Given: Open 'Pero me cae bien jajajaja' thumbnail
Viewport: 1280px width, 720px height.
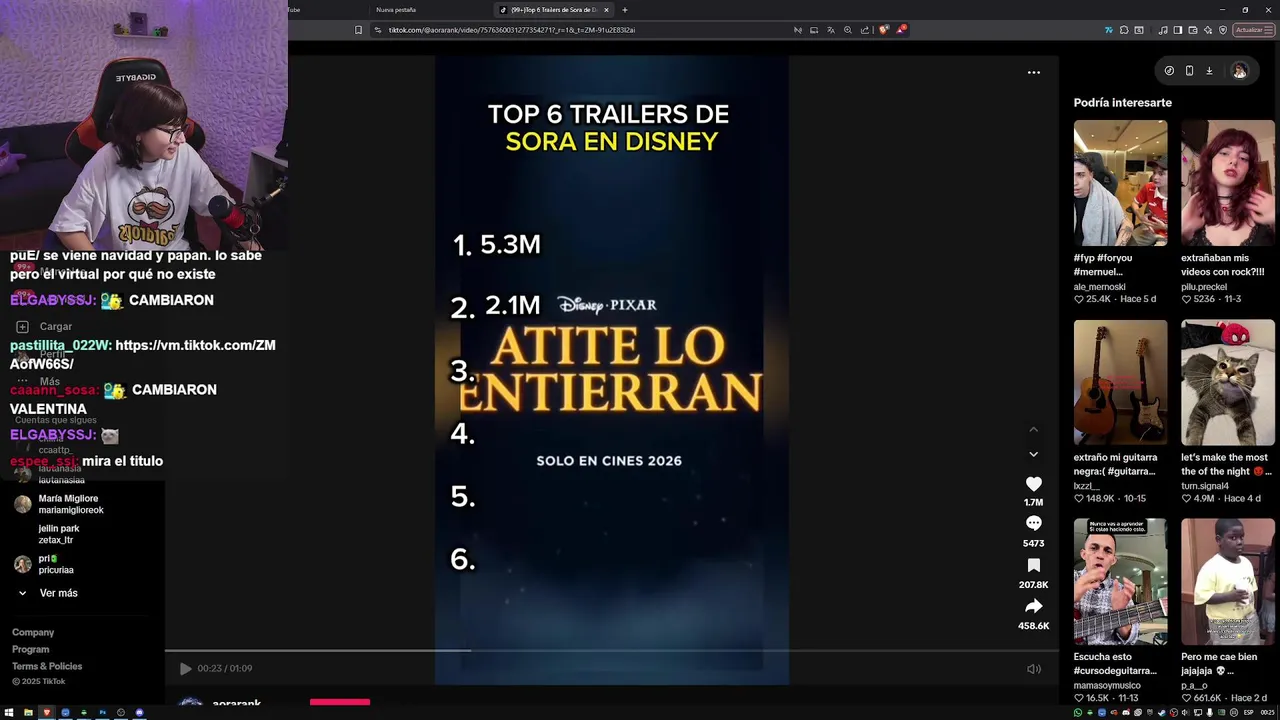Looking at the screenshot, I should tap(1228, 581).
